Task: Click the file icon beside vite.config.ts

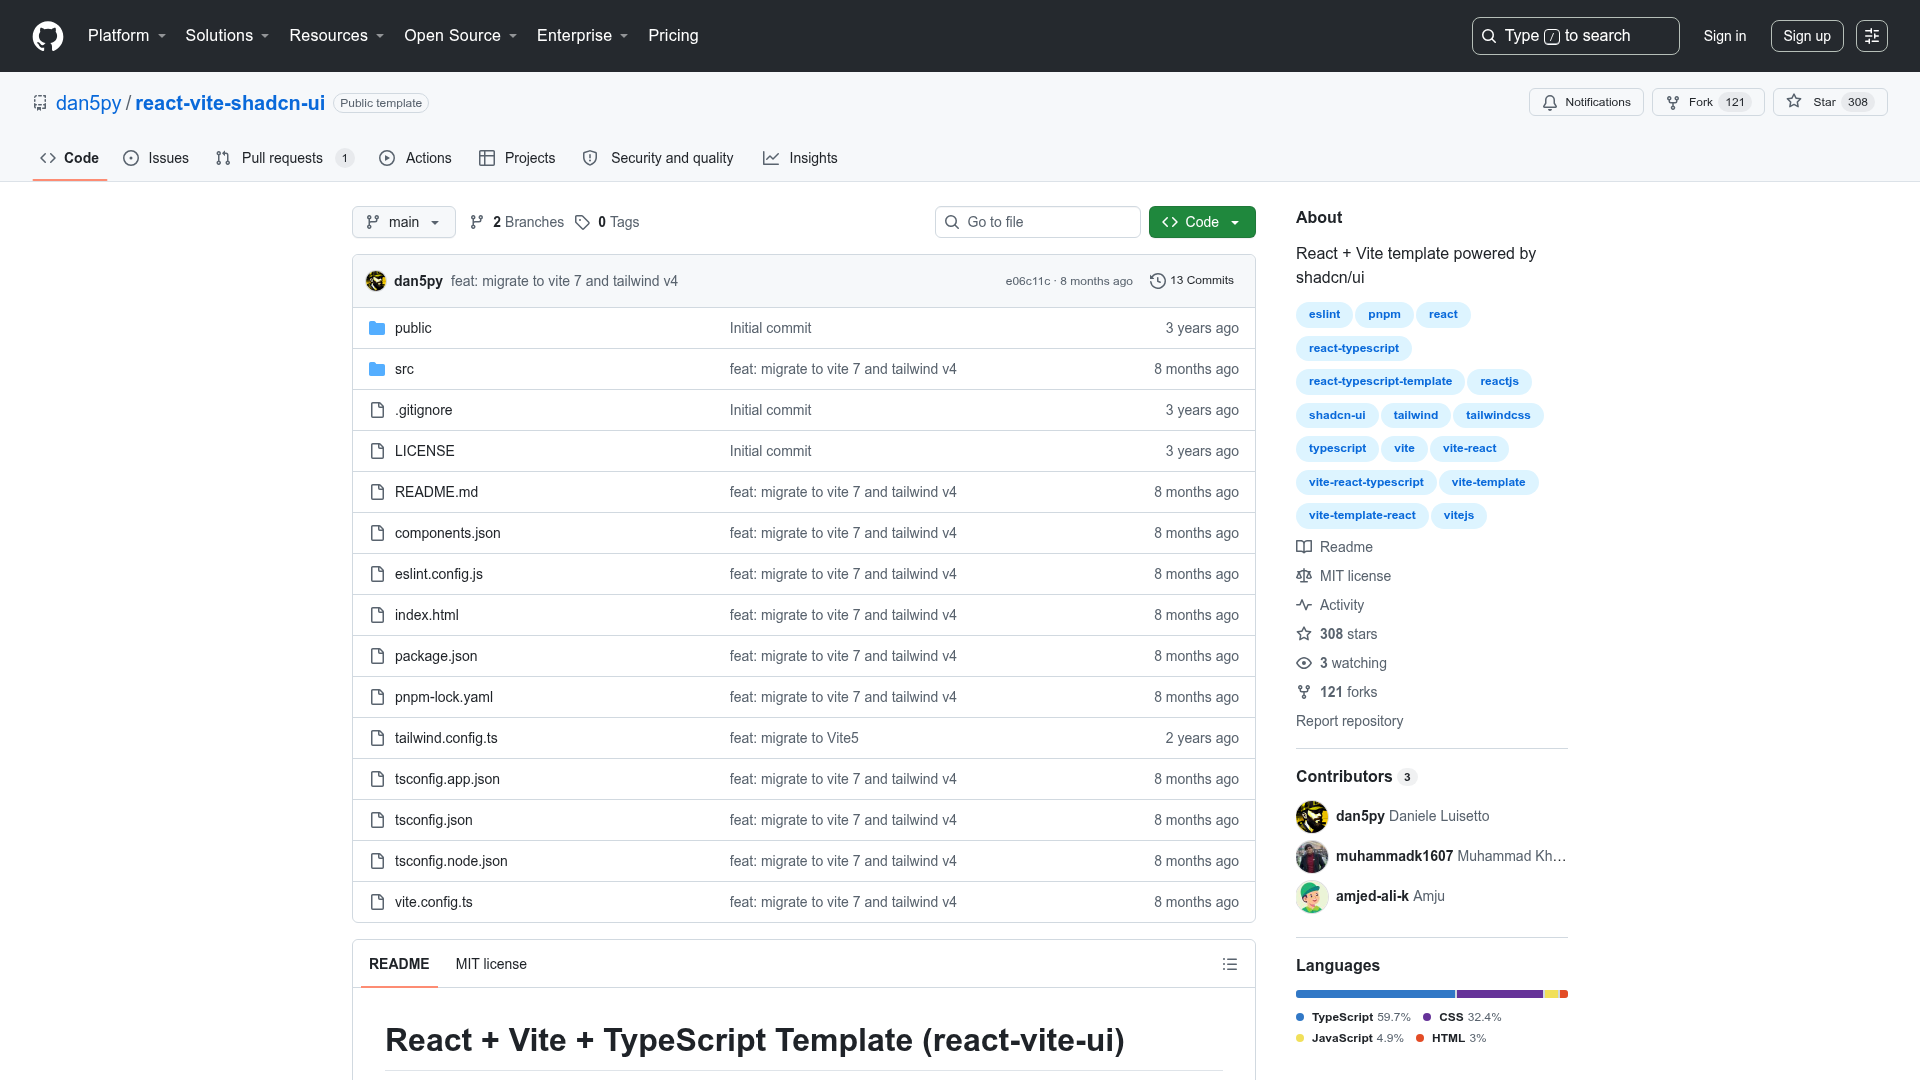Action: coord(377,902)
